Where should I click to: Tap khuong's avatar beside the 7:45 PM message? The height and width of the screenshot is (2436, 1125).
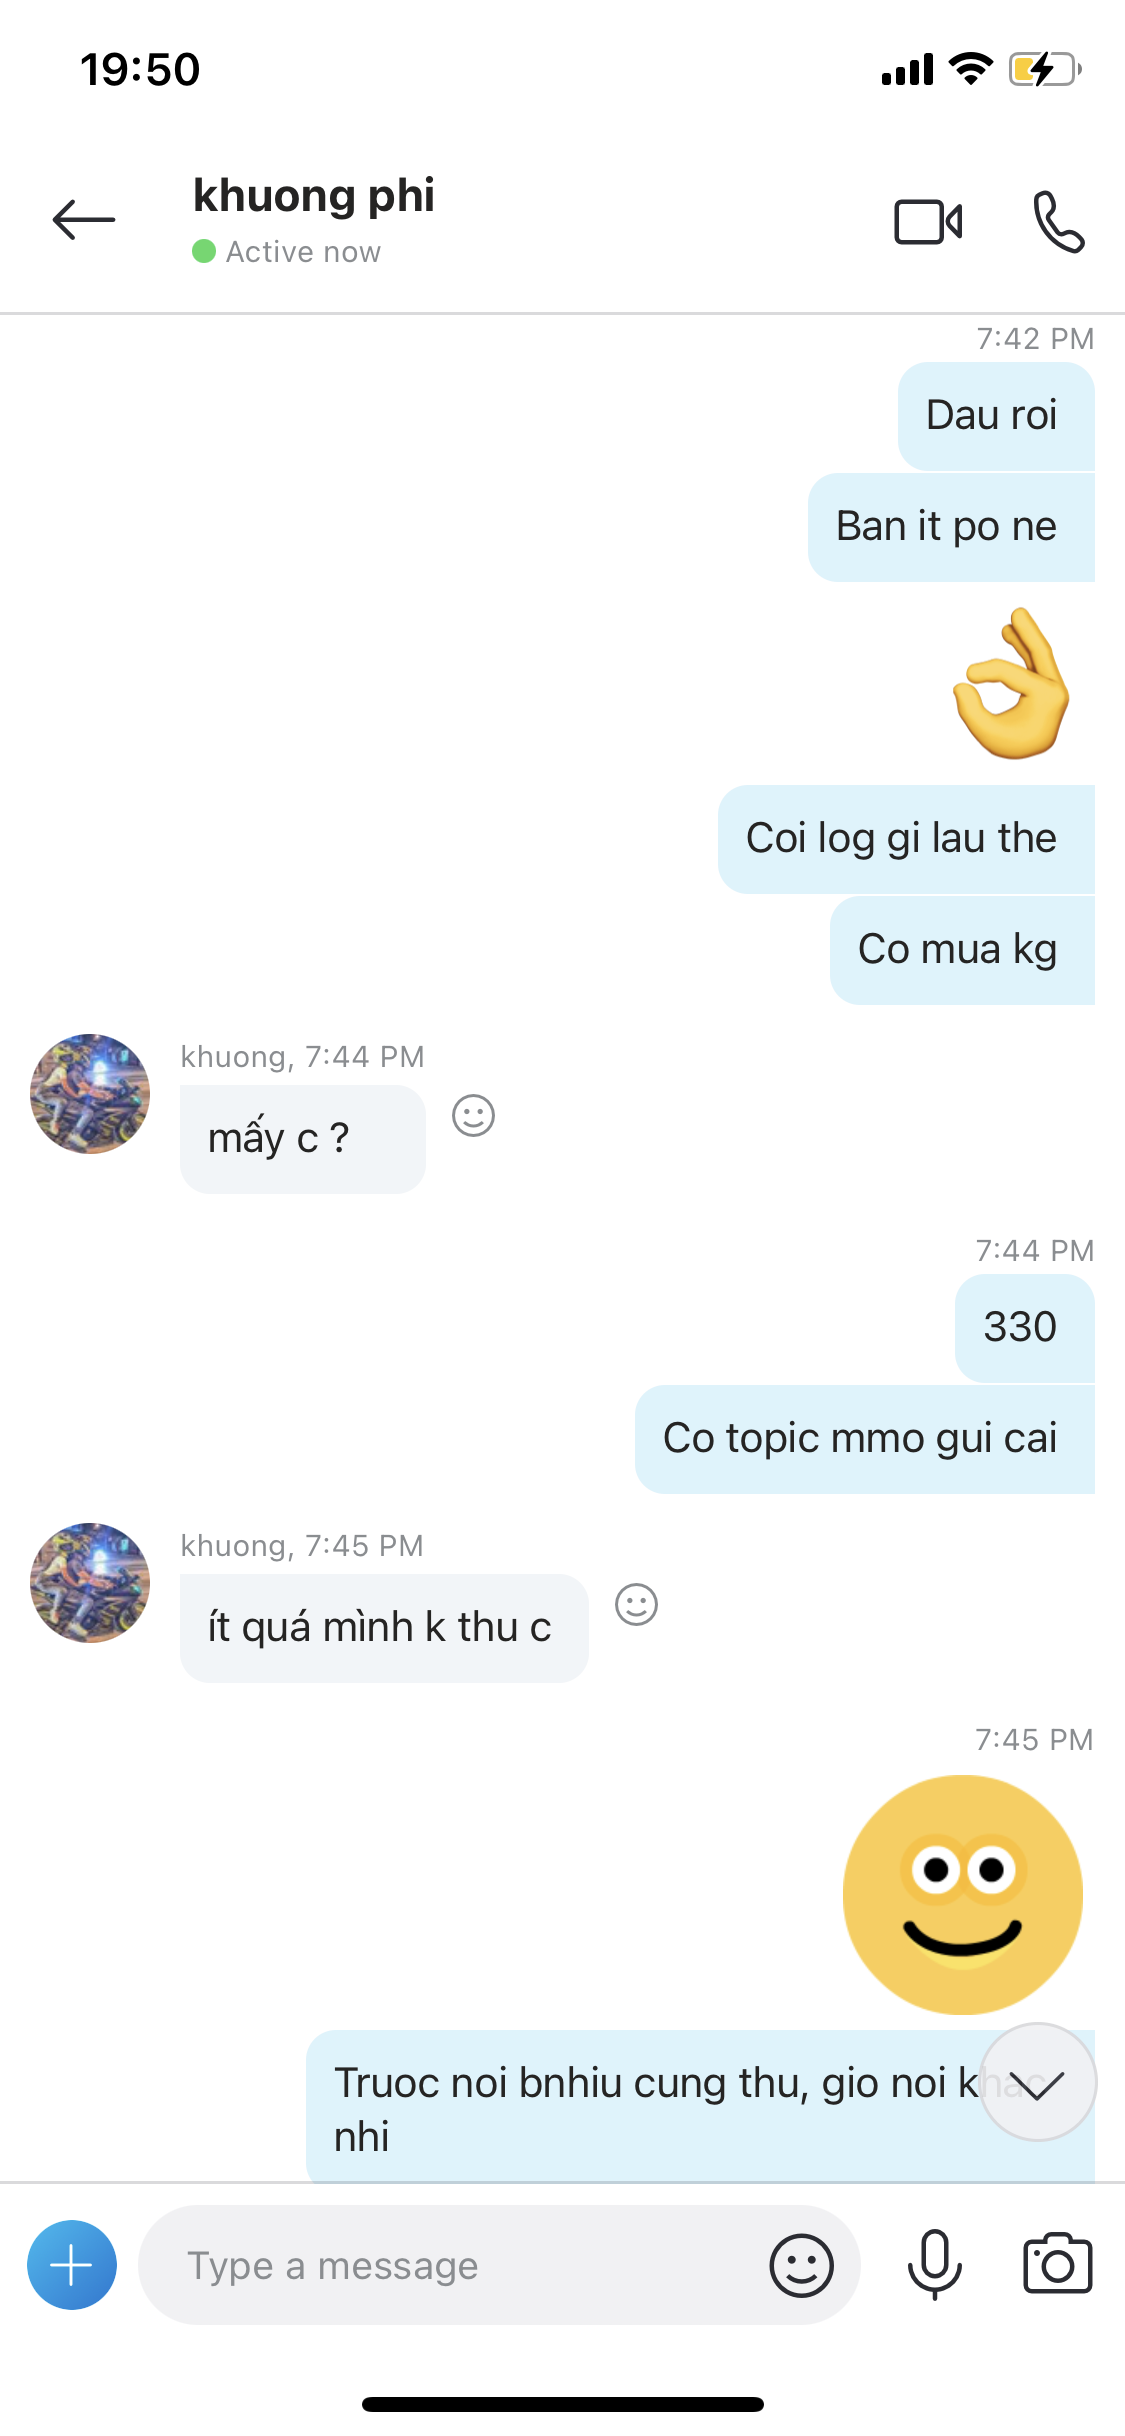[x=90, y=1583]
